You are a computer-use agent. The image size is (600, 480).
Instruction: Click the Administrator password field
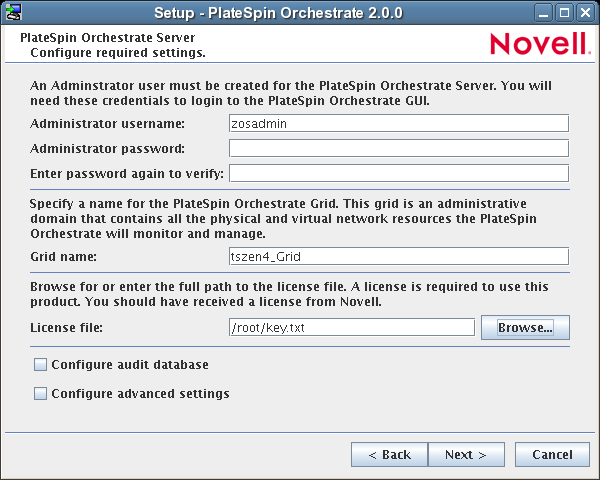(x=398, y=148)
